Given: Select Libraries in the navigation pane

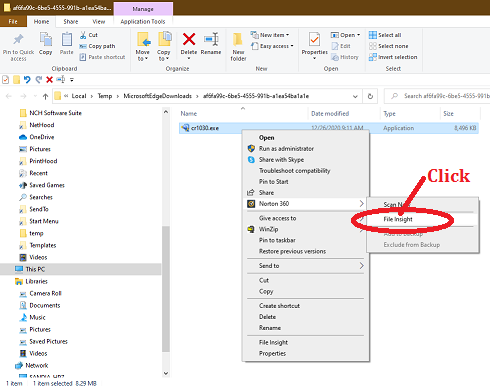Looking at the screenshot, I should click(x=36, y=281).
